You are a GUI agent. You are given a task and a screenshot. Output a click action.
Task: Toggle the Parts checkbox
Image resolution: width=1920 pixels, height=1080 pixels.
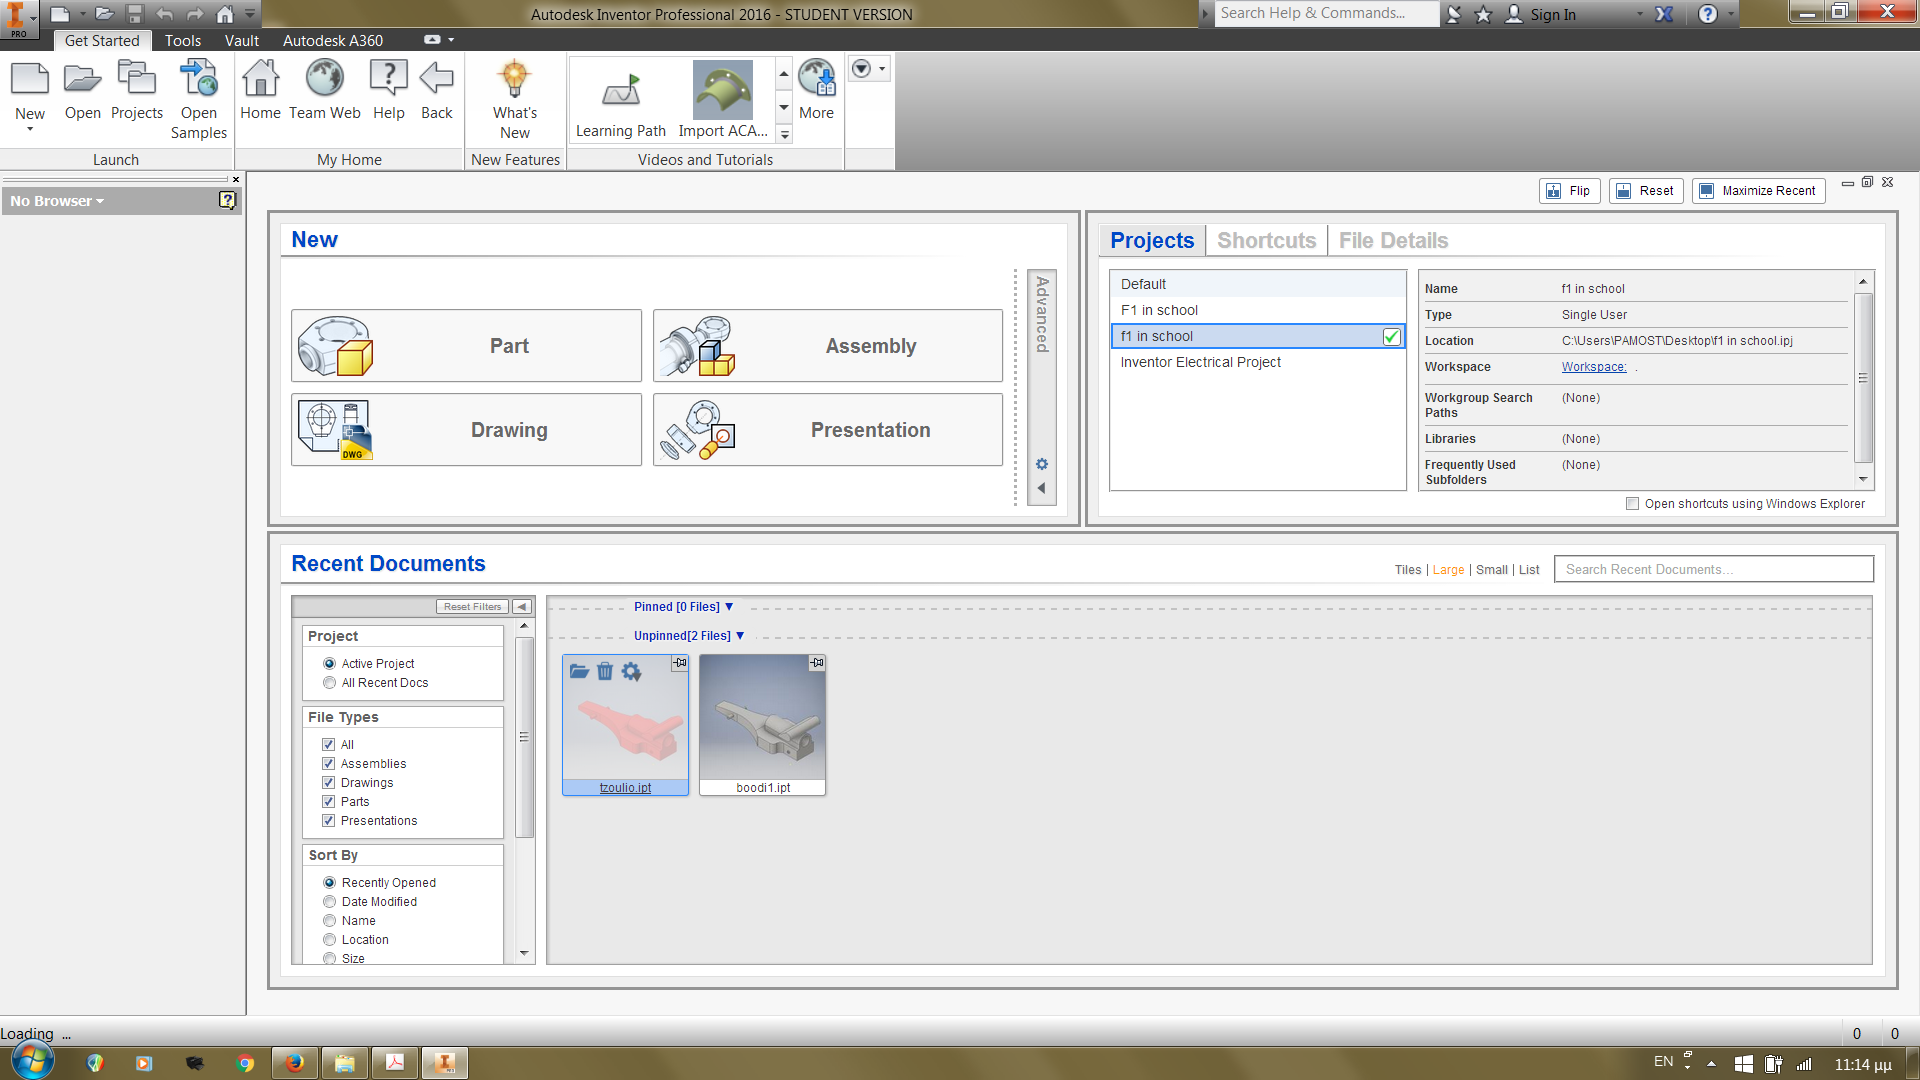tap(328, 802)
